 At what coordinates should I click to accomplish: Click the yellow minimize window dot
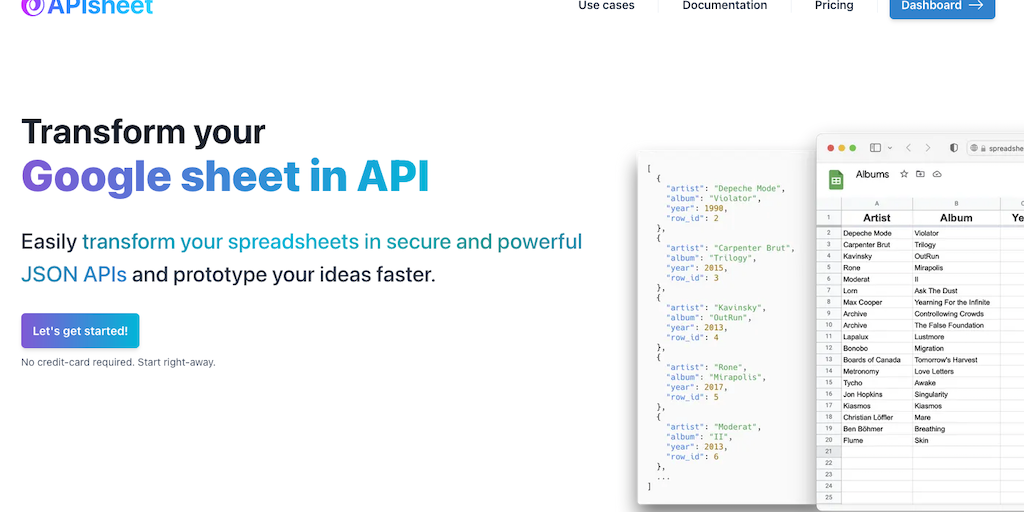pos(842,148)
